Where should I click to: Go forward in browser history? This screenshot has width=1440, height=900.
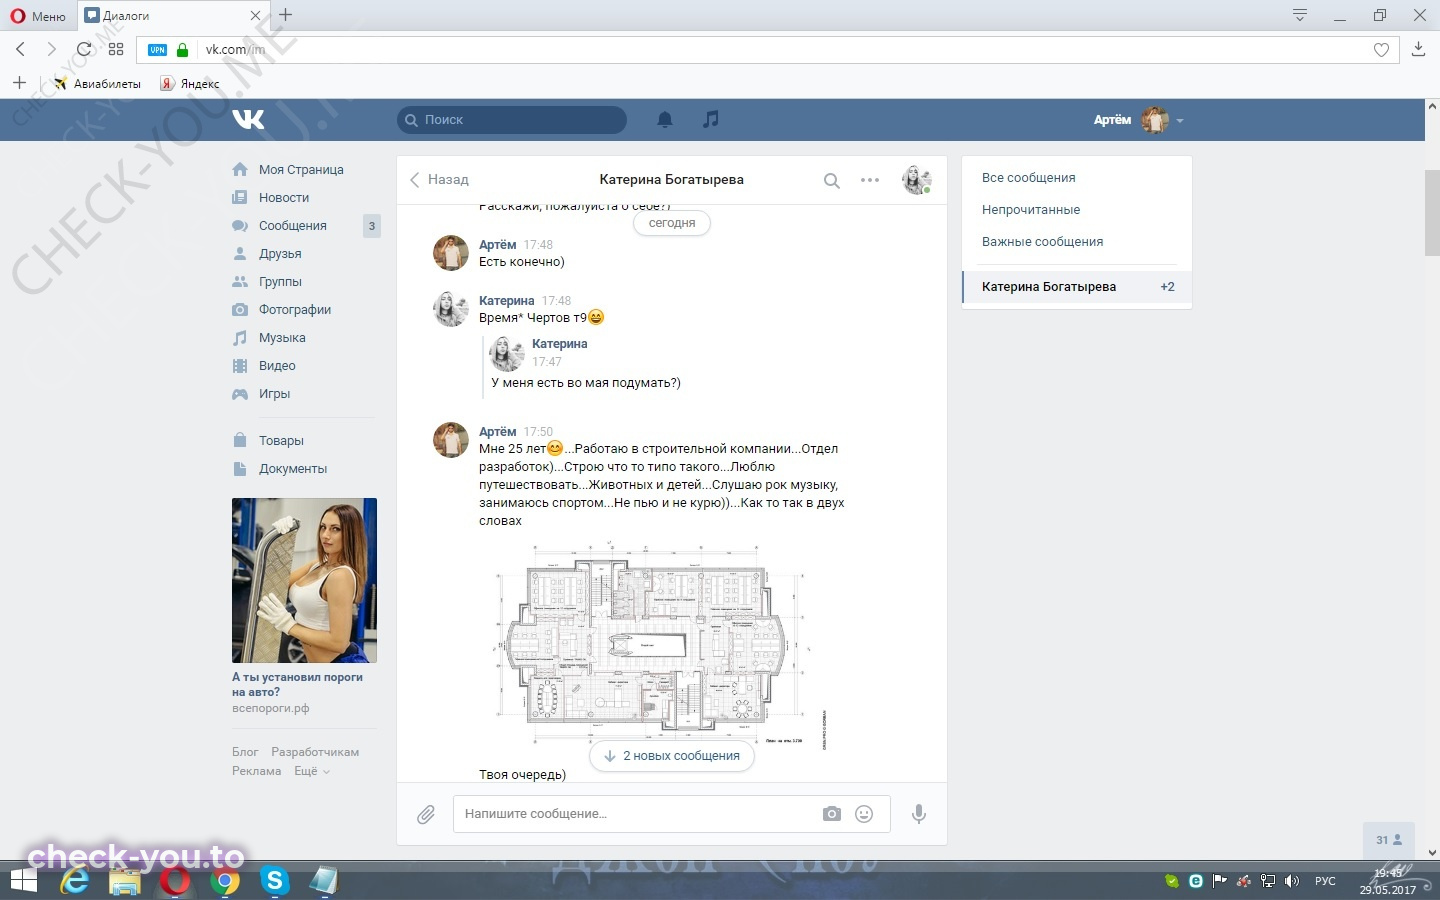point(51,49)
